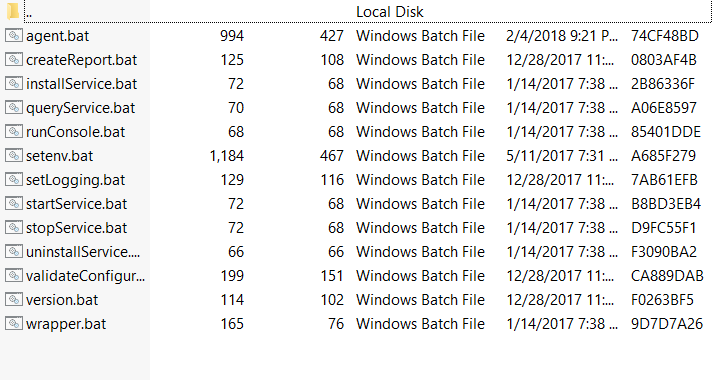Click the parent folder icon
The height and width of the screenshot is (389, 712).
[13, 11]
